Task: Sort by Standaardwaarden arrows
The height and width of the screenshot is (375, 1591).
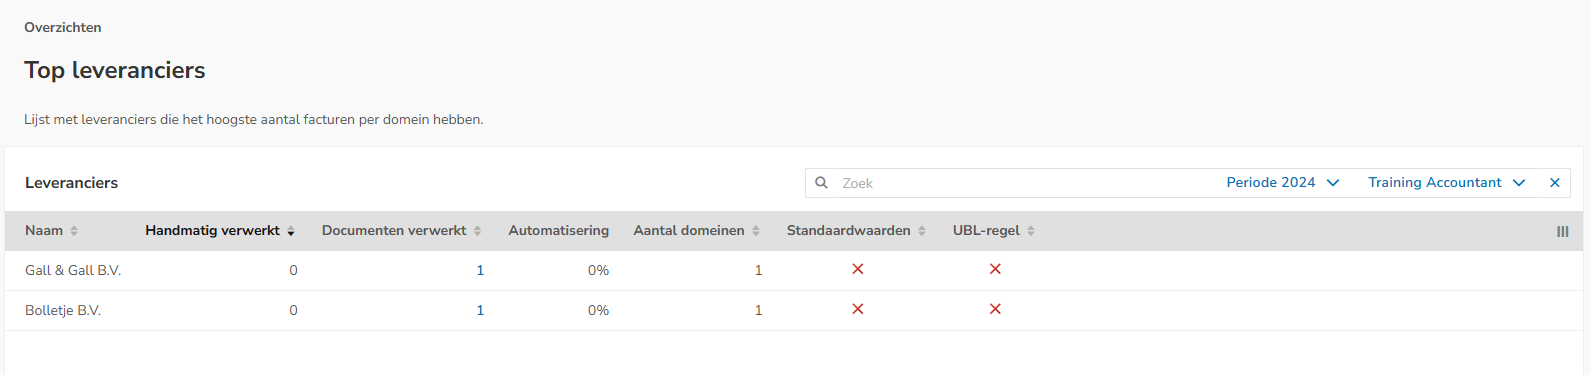Action: click(922, 231)
